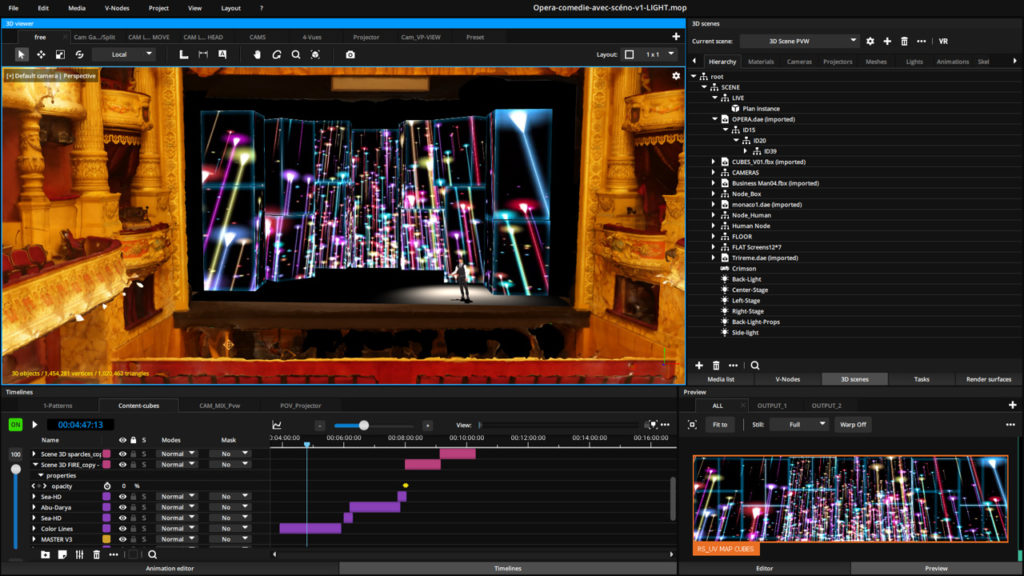Open the V-Nodes menu
The width and height of the screenshot is (1024, 576).
coord(116,7)
